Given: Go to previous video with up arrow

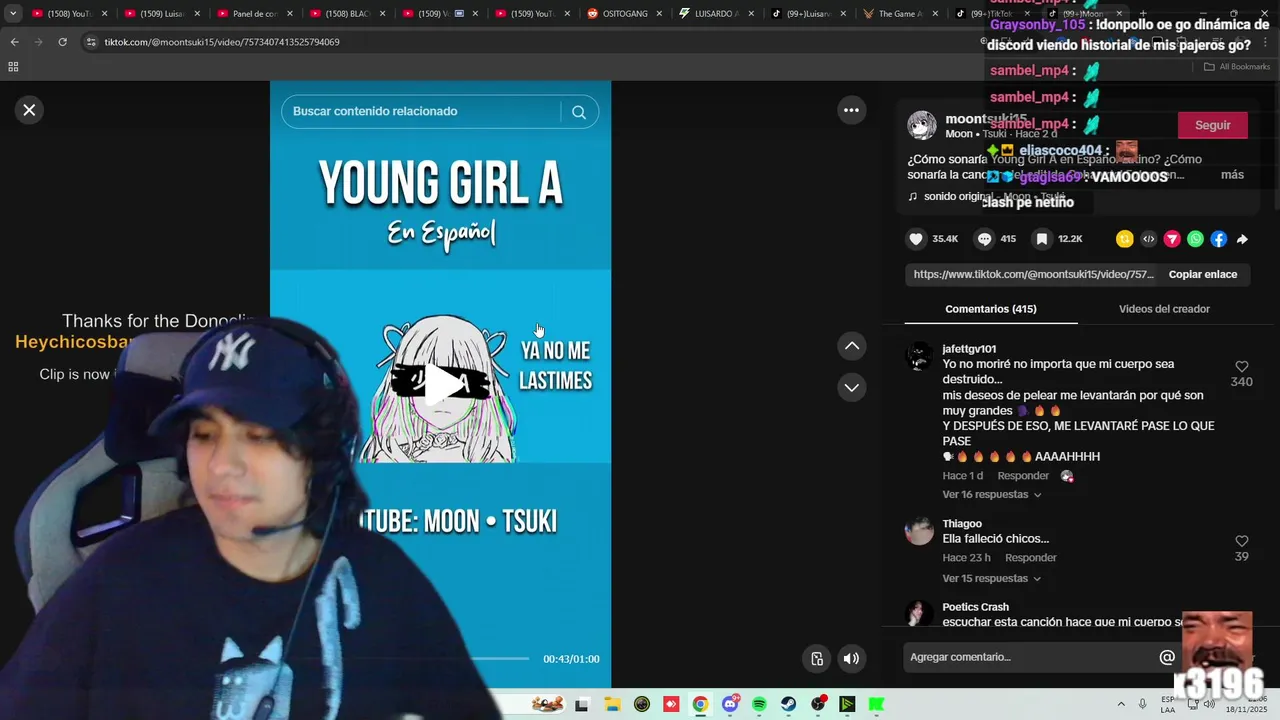Looking at the screenshot, I should pos(852,346).
